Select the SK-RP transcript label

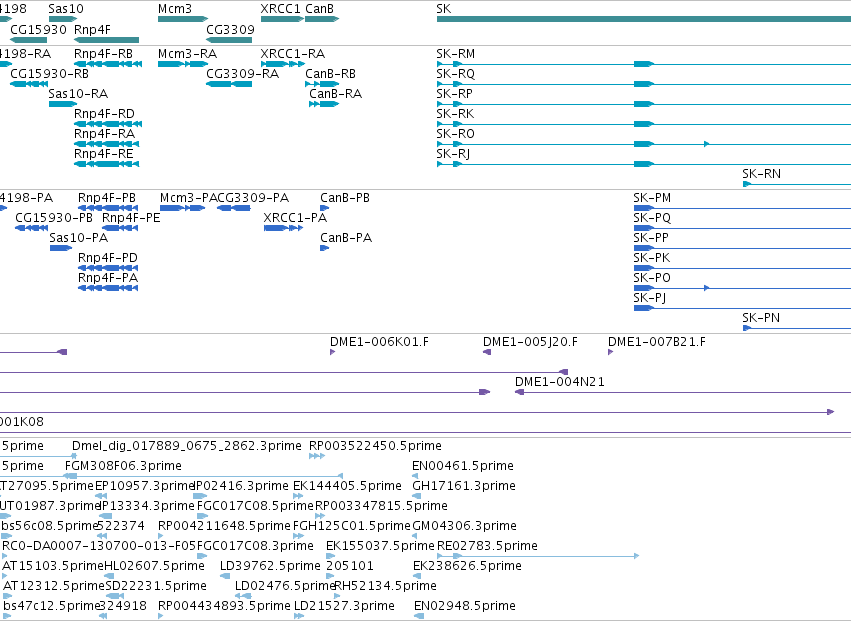pyautogui.click(x=454, y=94)
